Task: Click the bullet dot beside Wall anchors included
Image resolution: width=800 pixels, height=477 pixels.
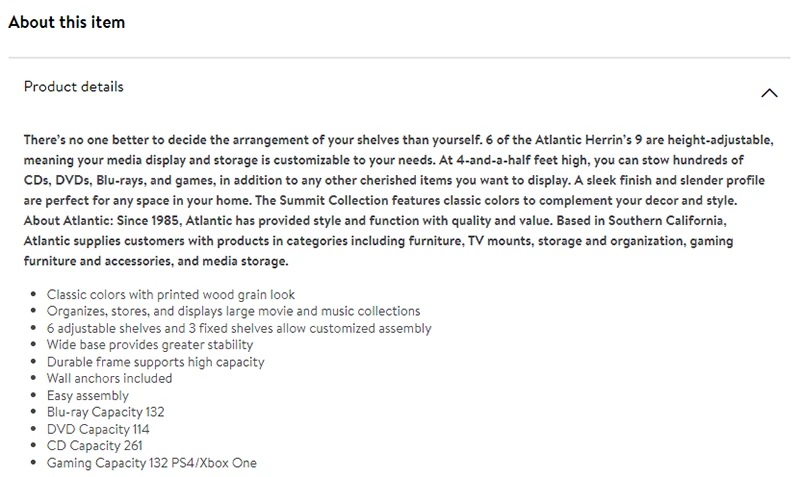Action: click(x=33, y=379)
